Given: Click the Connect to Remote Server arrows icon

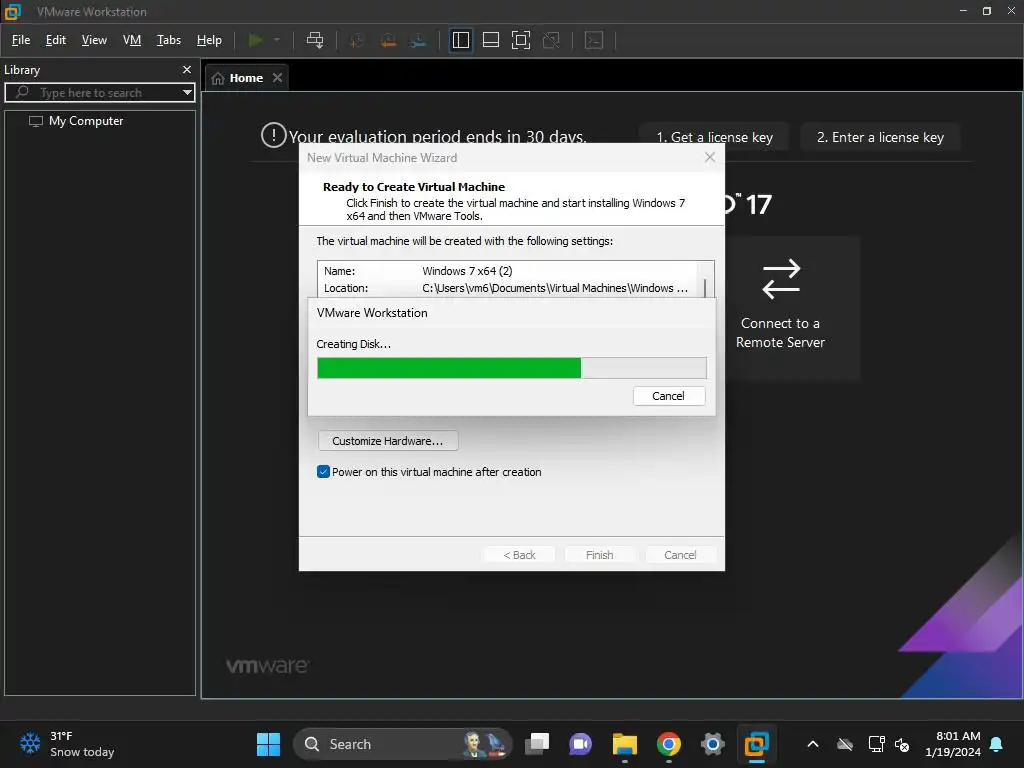Looking at the screenshot, I should coord(780,279).
